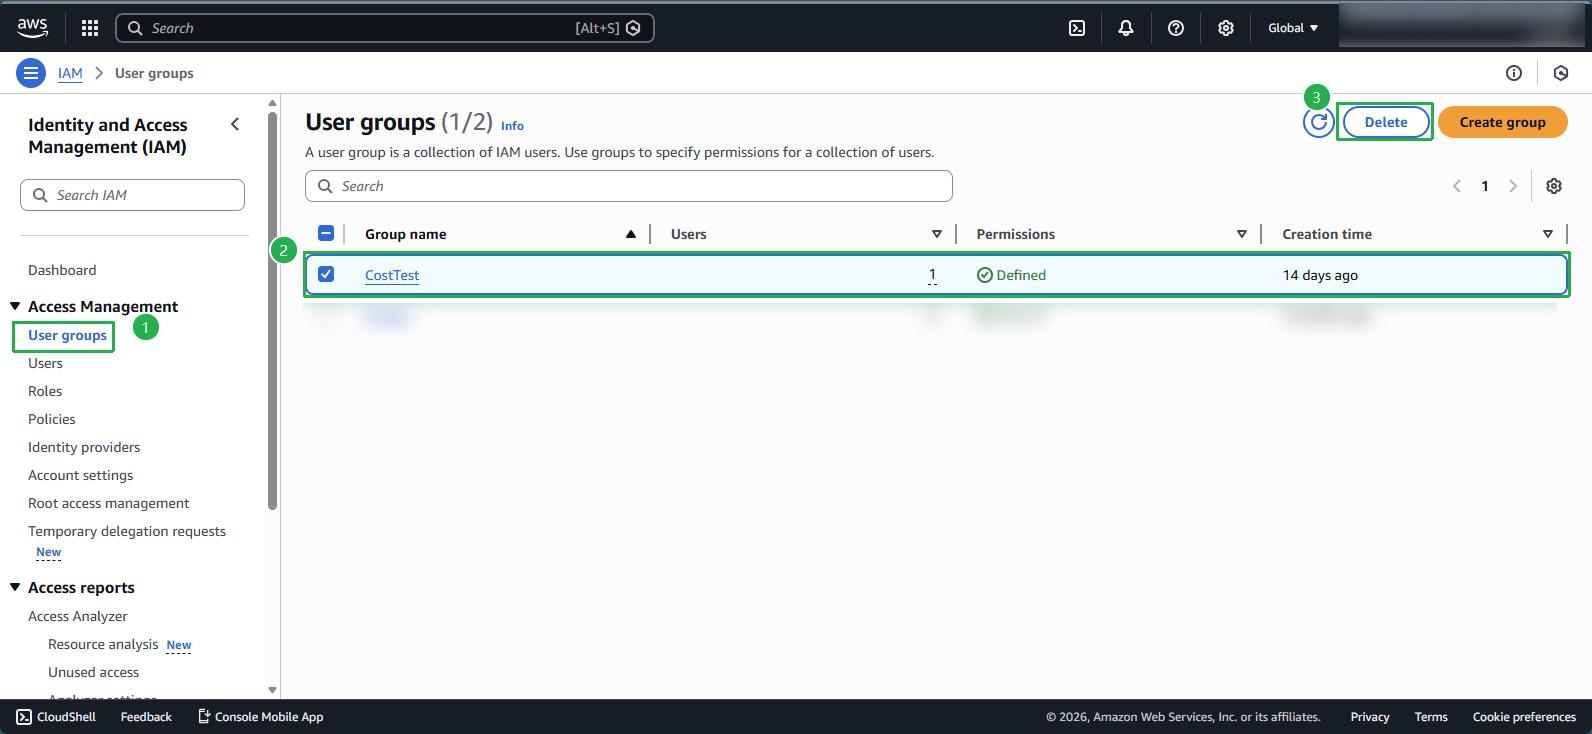Open the info panel icon
The width and height of the screenshot is (1592, 734).
[x=1514, y=73]
